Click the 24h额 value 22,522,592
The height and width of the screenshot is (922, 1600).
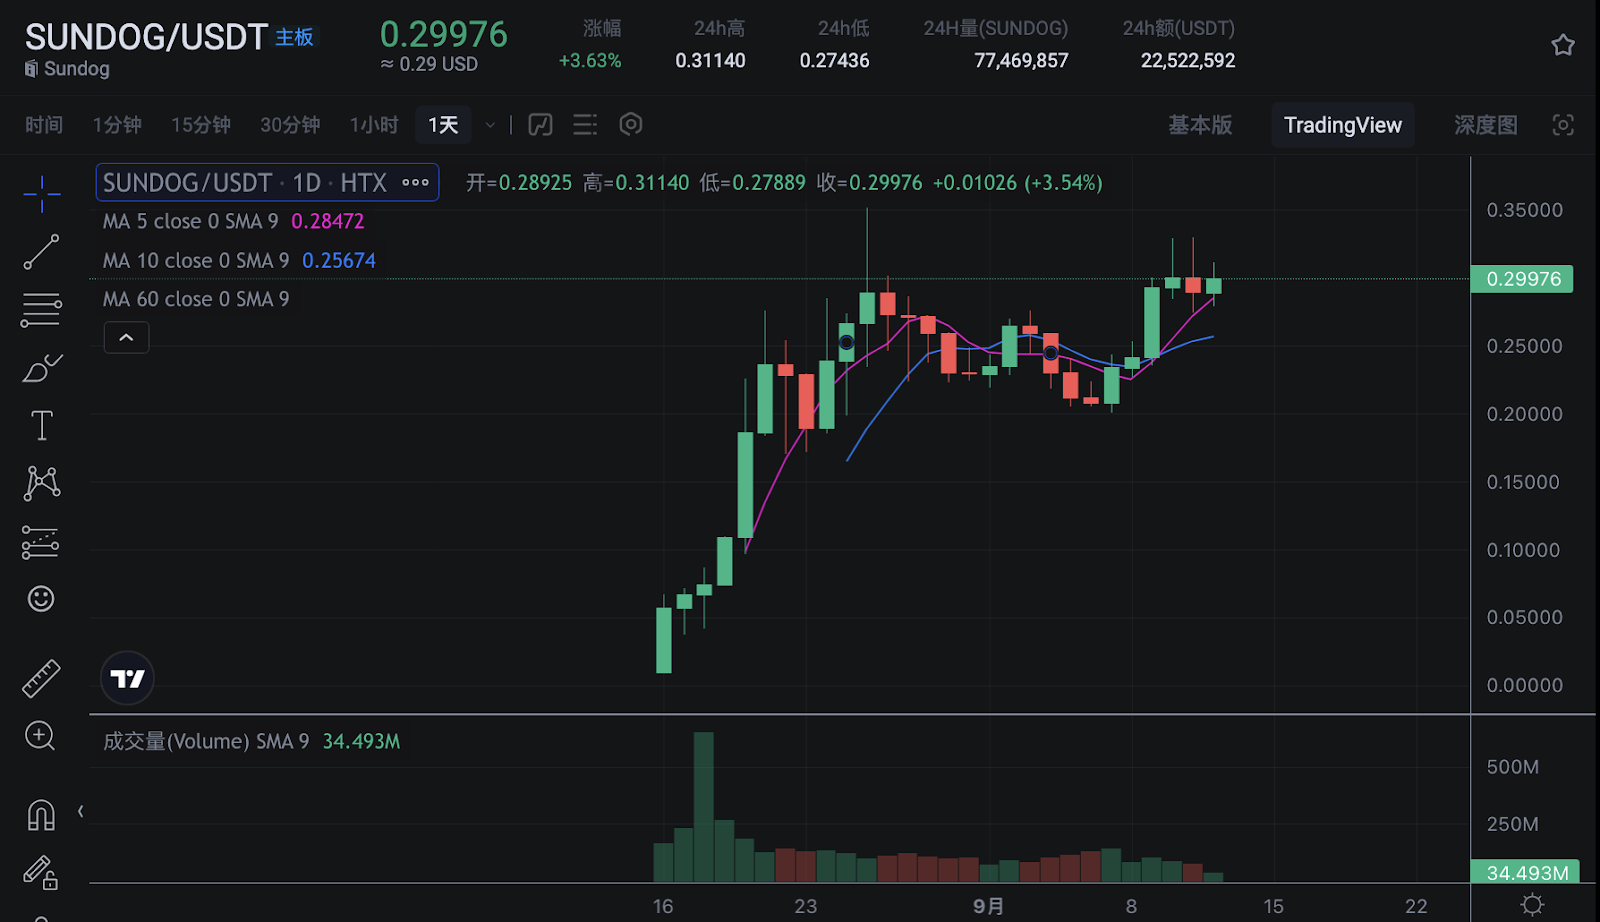pyautogui.click(x=1188, y=60)
